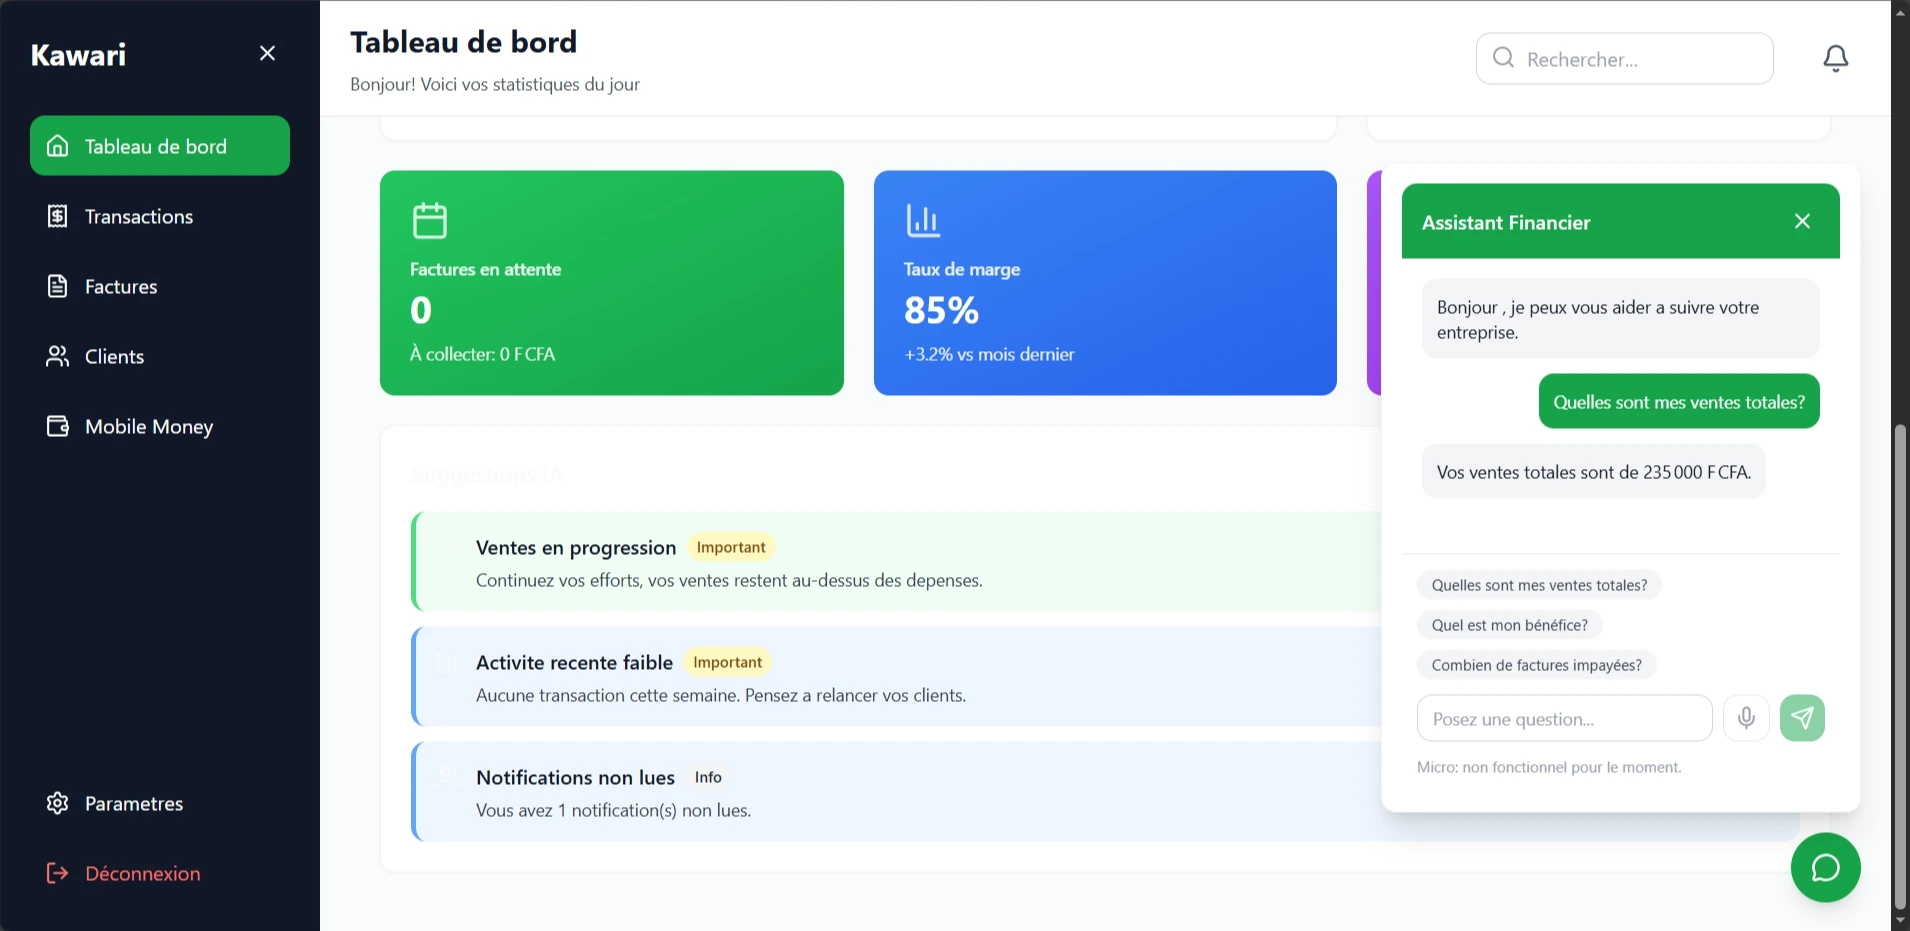Viewport: 1910px width, 931px height.
Task: Click the Clients people icon in sidebar
Action: click(x=57, y=356)
